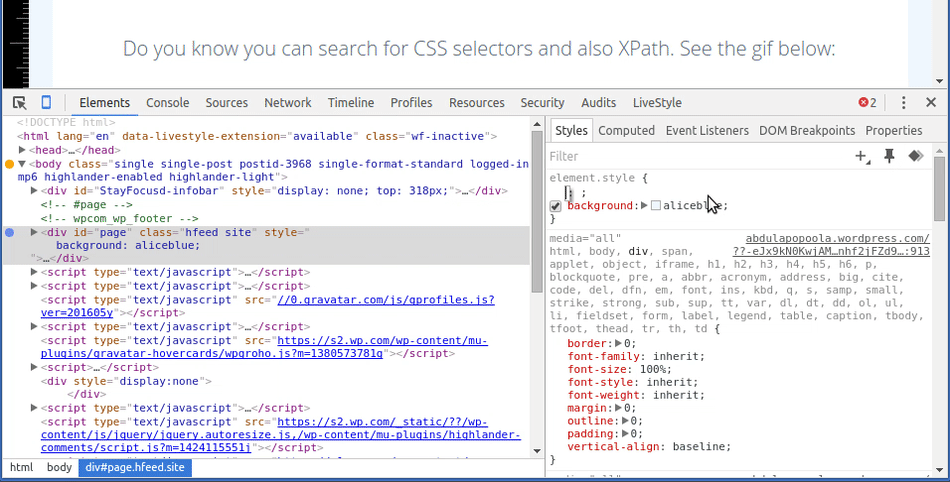
Task: Switch to the Console tab
Action: pos(167,103)
